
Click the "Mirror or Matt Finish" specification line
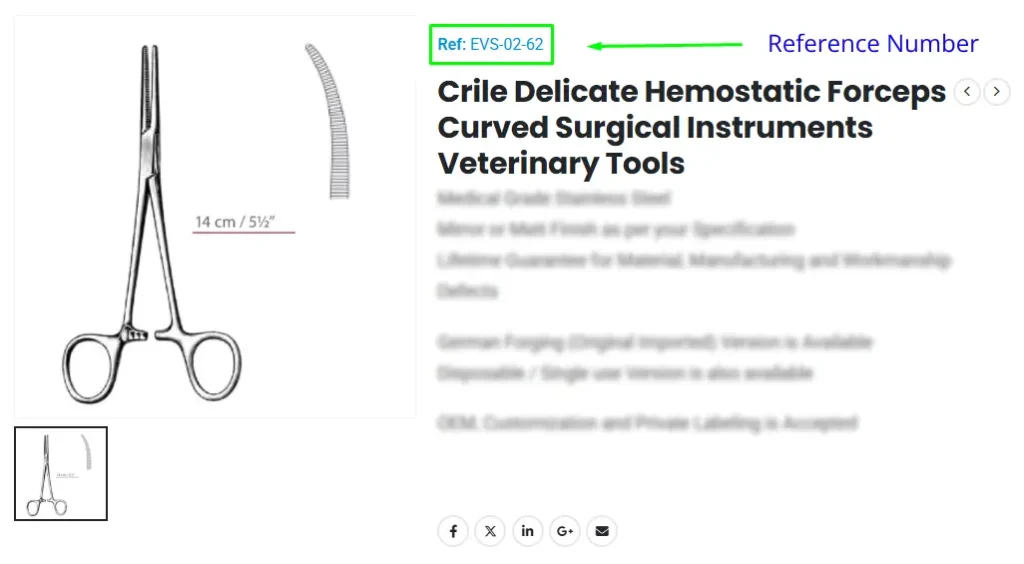coord(615,229)
